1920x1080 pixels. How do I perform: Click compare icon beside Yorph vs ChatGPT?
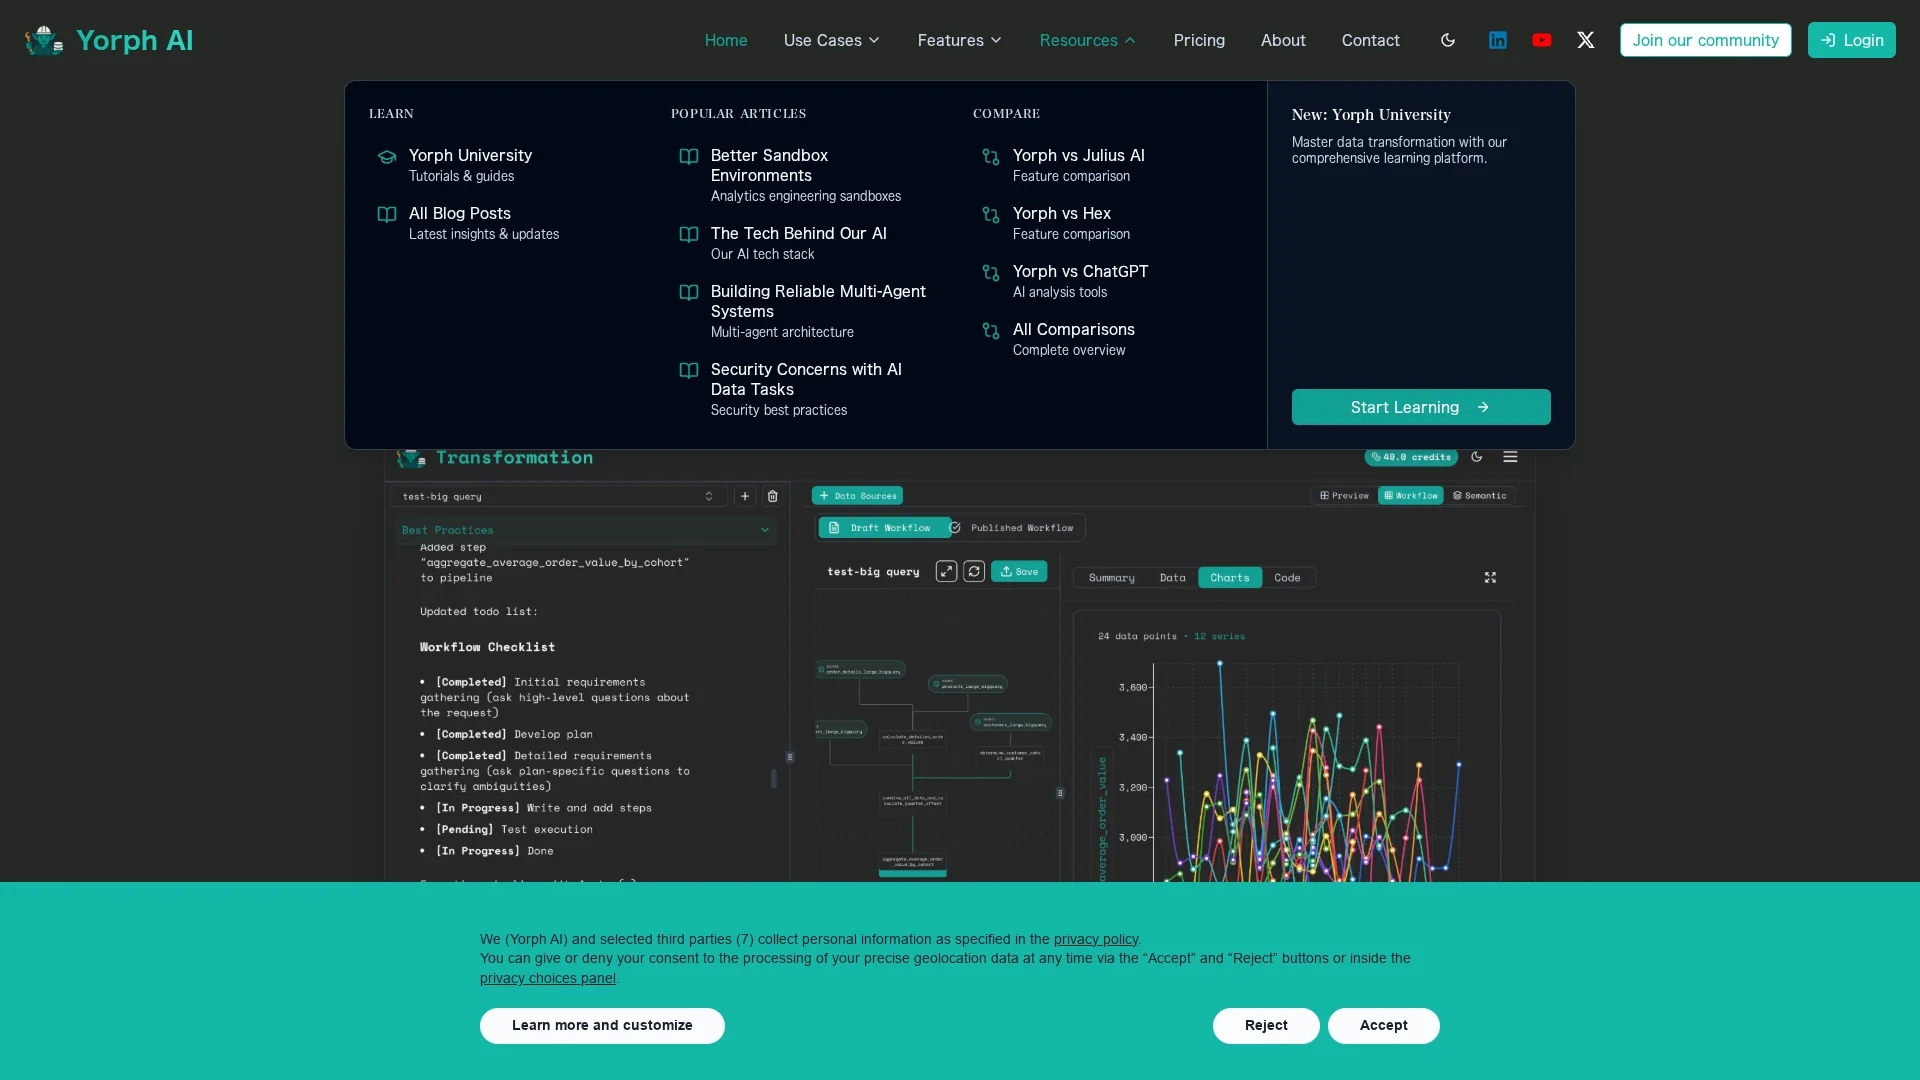991,273
